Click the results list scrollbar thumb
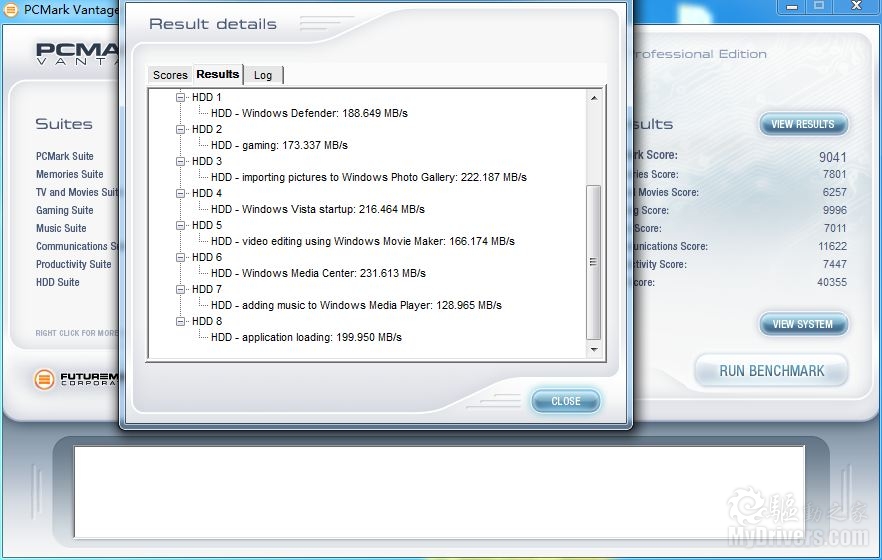 point(593,263)
